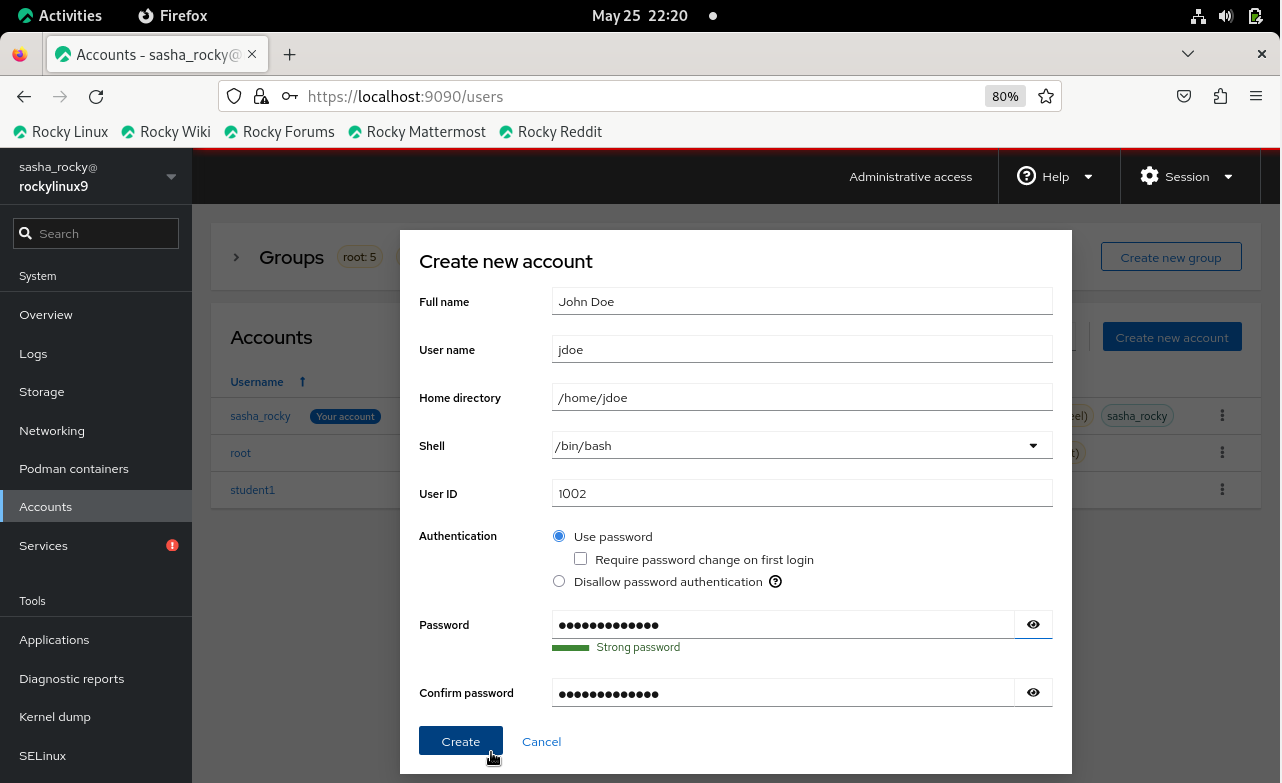The width and height of the screenshot is (1282, 783).
Task: Open a new browser tab
Action: 289,55
